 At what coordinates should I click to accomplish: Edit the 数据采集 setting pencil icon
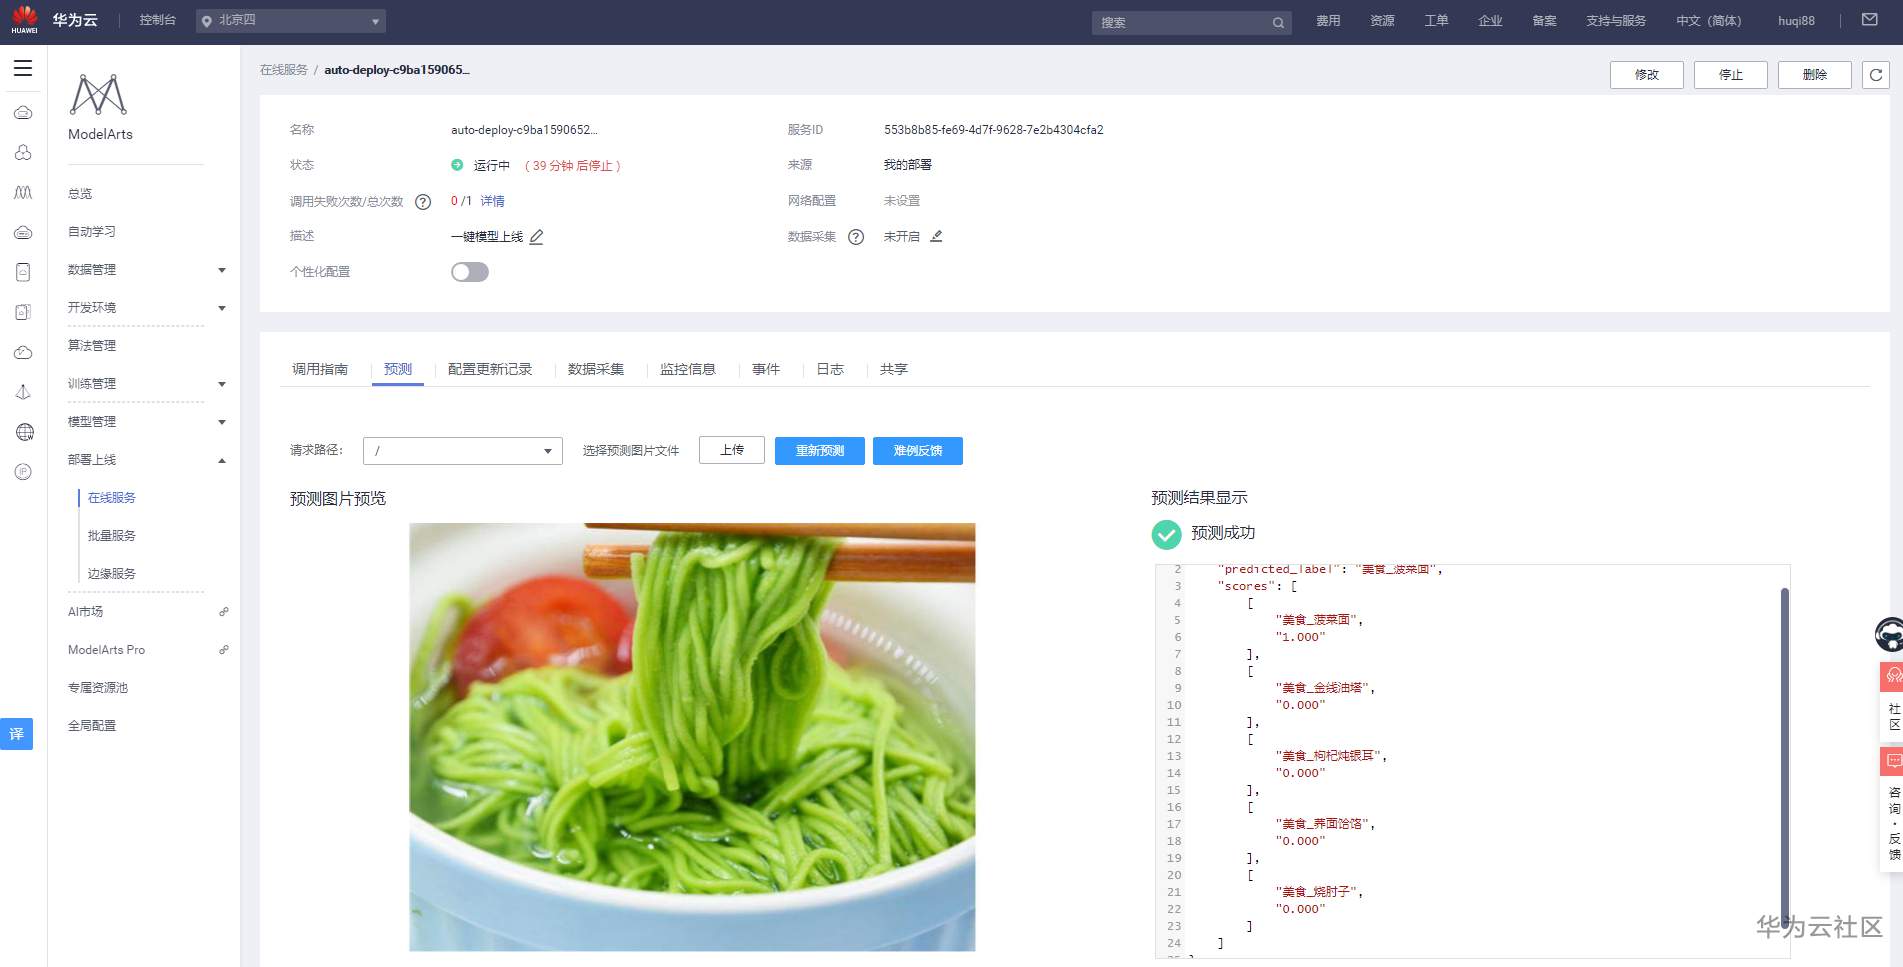[936, 236]
